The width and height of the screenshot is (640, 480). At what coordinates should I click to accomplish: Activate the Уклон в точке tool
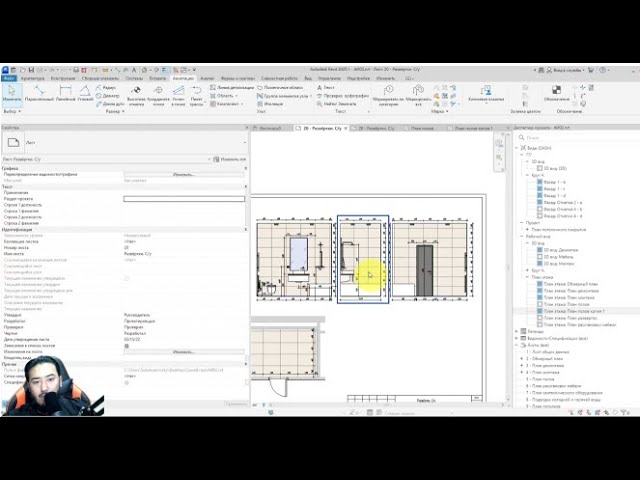(178, 96)
